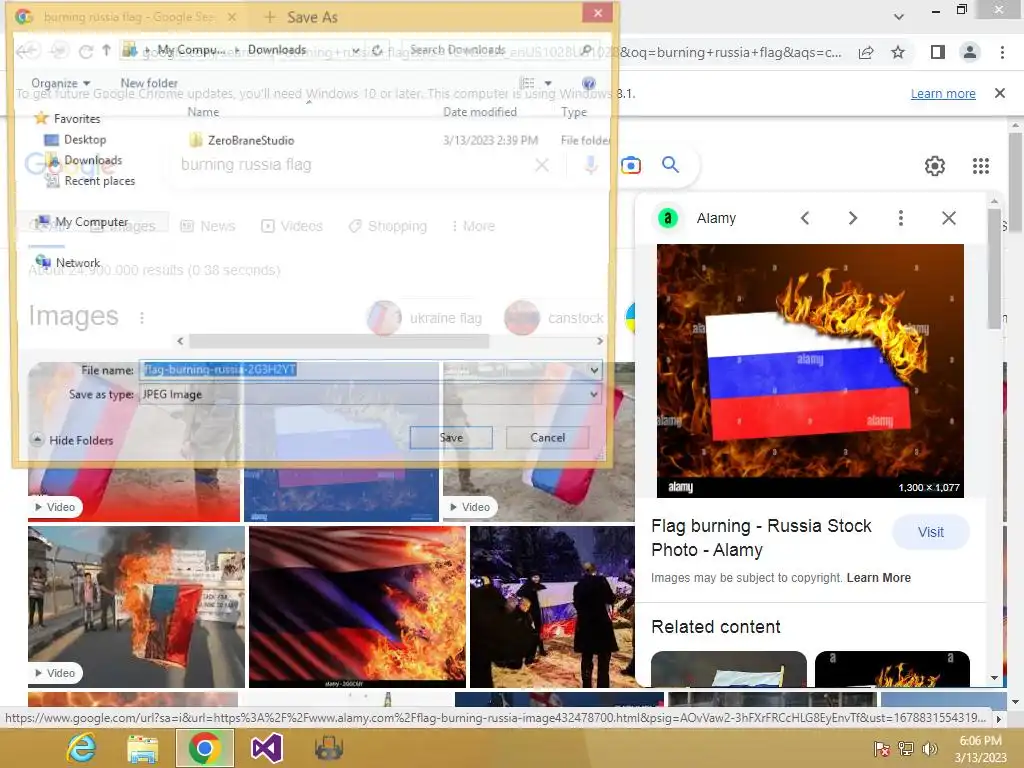Click the Up one level arrow in dialog
This screenshot has width=1024, height=768.
pos(106,50)
